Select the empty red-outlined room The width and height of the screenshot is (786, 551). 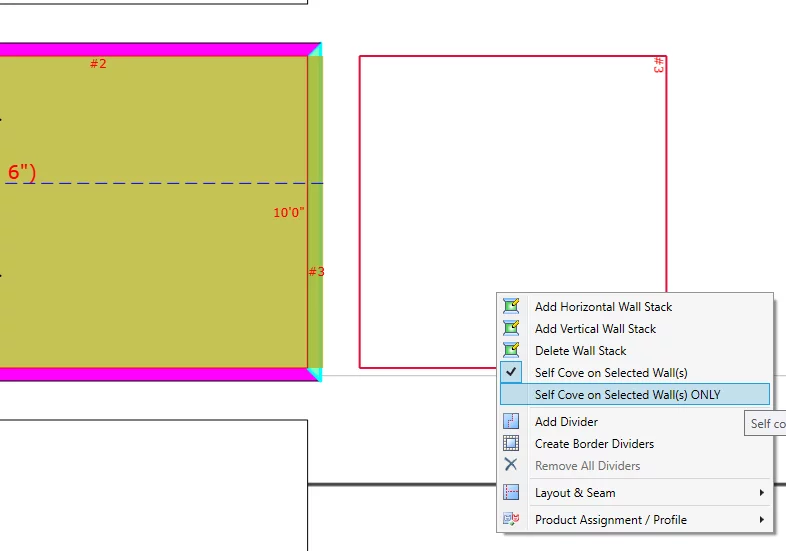point(512,210)
